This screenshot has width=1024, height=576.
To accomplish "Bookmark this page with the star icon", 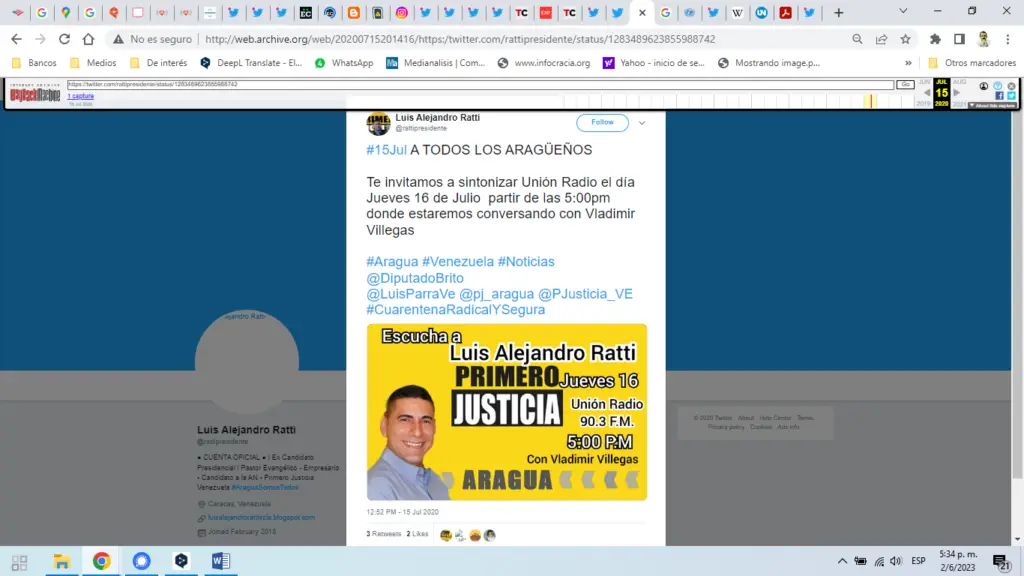I will pyautogui.click(x=905, y=39).
